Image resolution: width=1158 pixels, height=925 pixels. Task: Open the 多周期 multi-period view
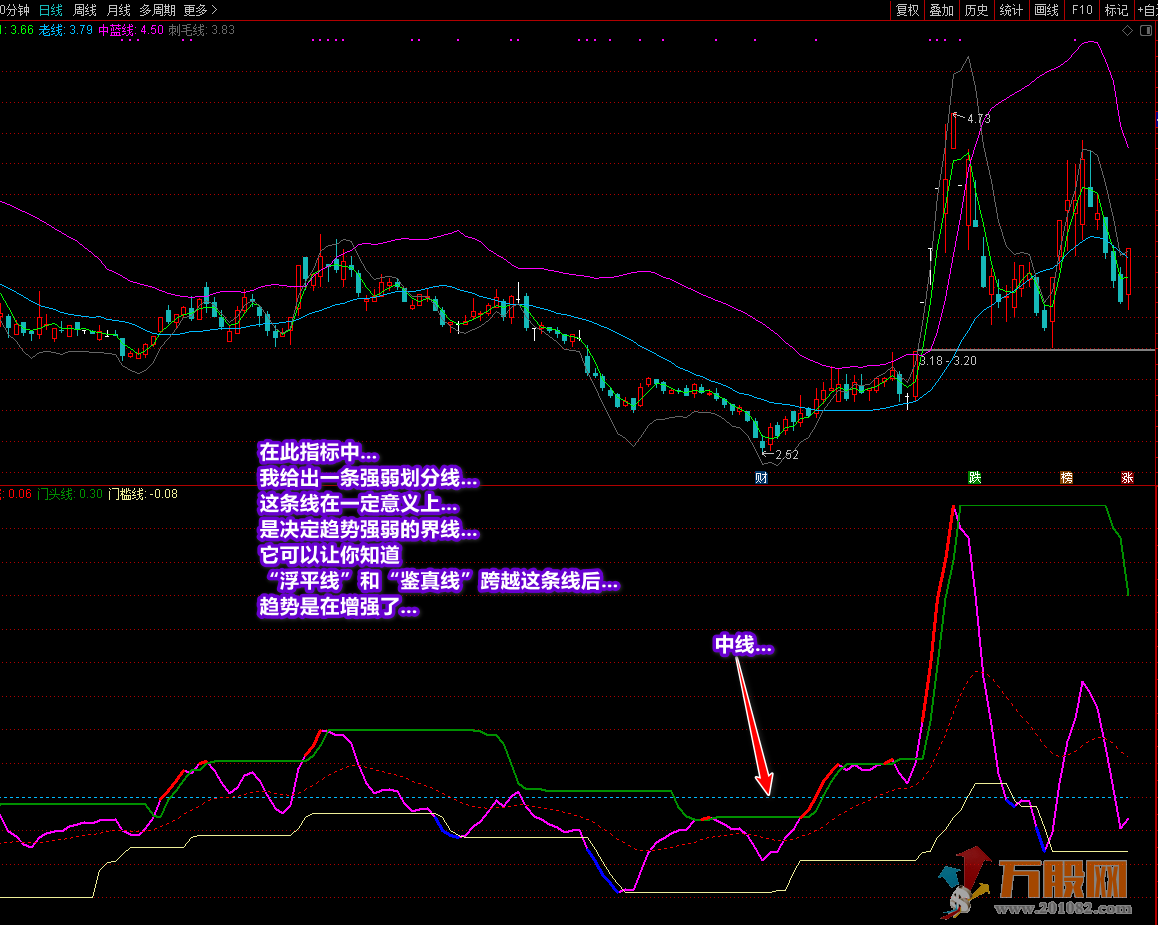[x=157, y=10]
